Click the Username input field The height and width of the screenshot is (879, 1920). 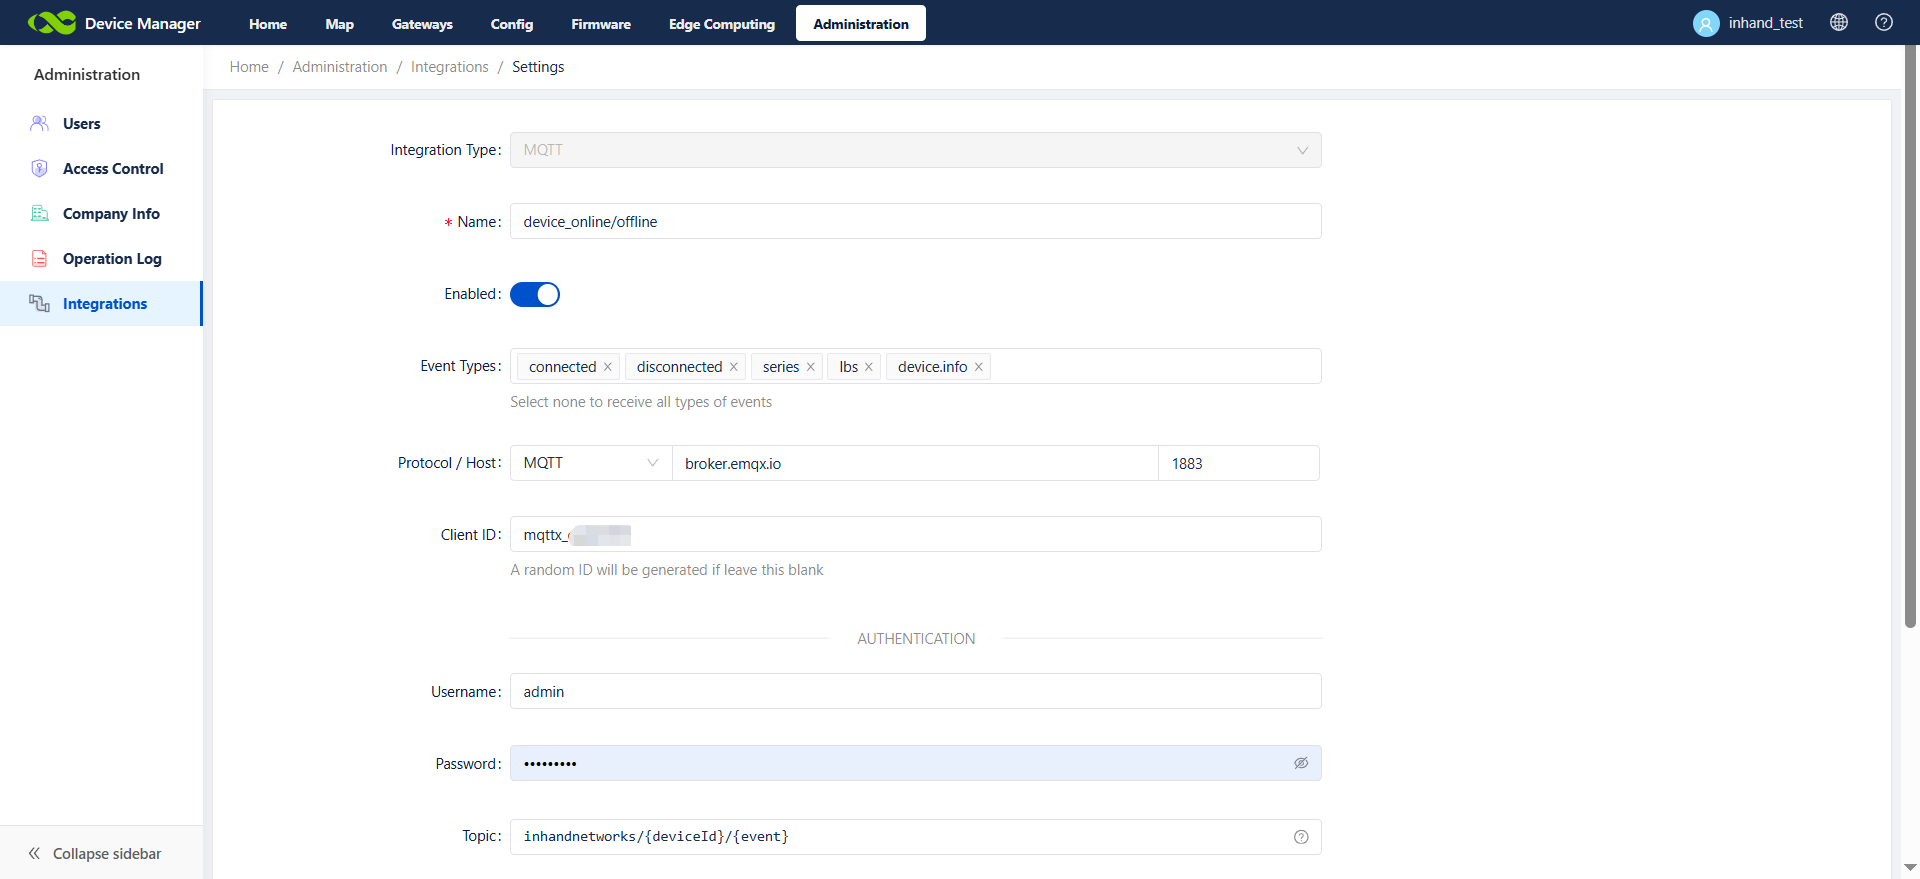(915, 691)
